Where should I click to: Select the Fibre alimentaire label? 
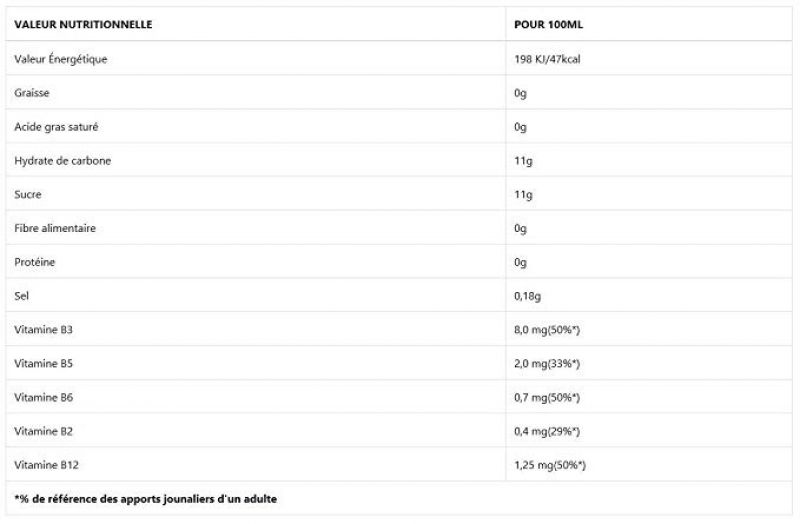(55, 228)
